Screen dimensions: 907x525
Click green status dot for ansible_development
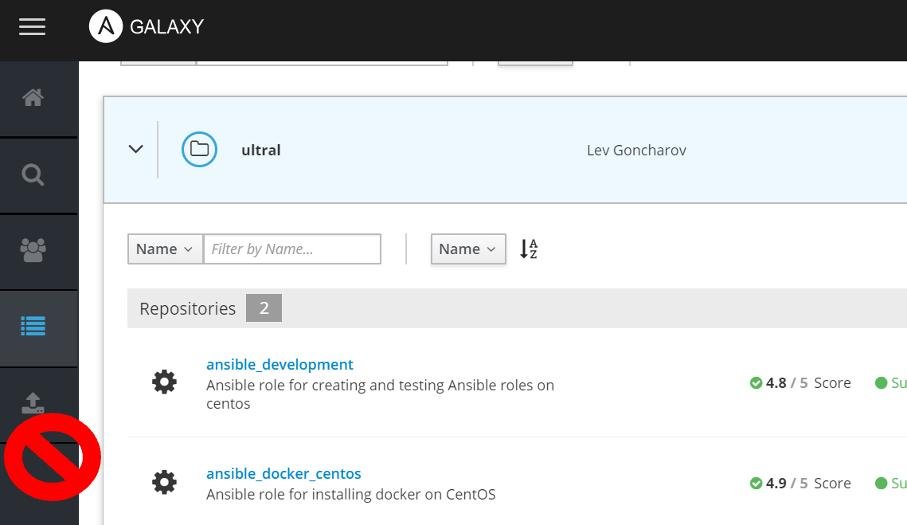pyautogui.click(x=881, y=383)
